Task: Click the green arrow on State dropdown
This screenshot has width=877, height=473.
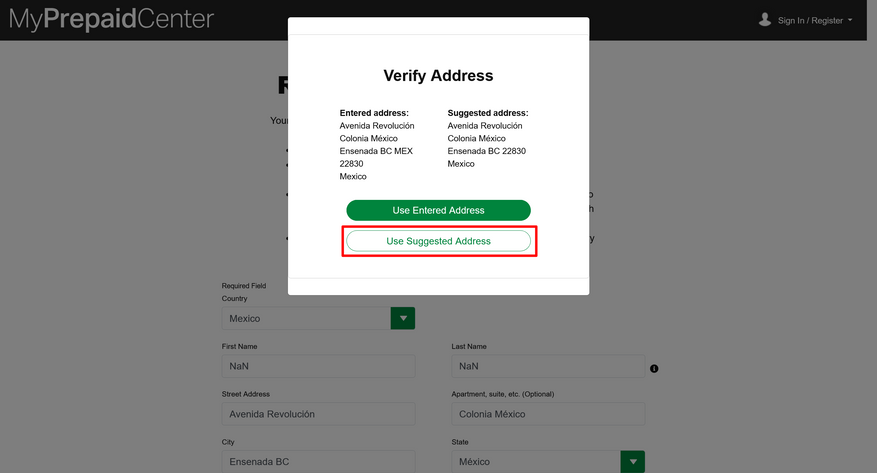Action: [x=632, y=462]
